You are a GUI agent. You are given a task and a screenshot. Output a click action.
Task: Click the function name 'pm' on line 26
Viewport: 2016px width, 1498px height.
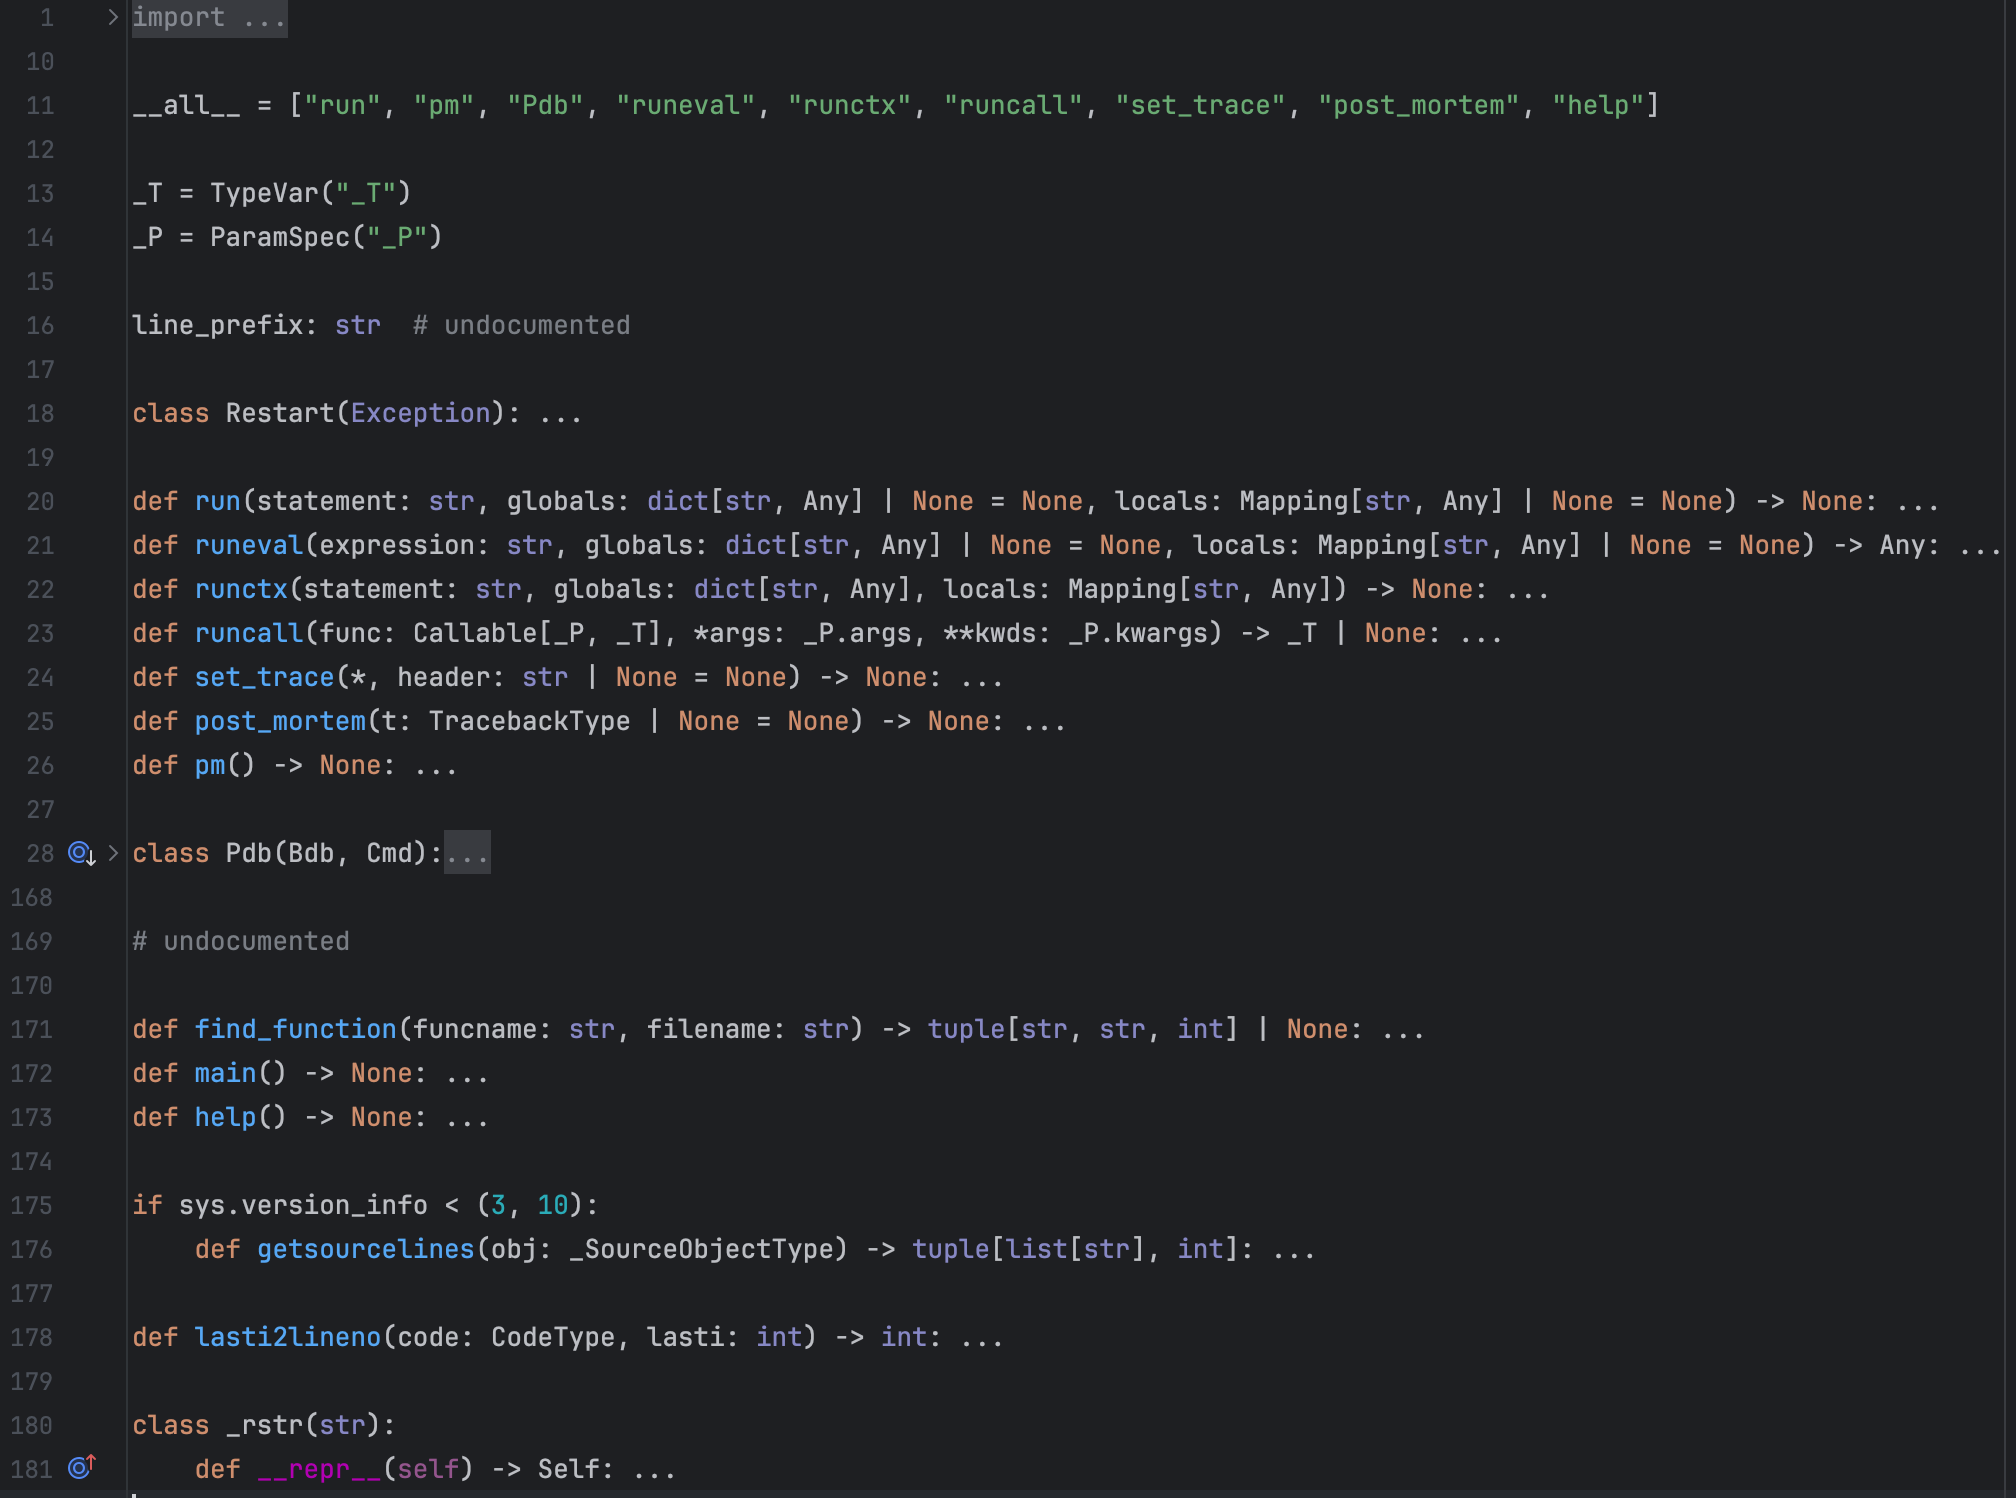tap(210, 765)
